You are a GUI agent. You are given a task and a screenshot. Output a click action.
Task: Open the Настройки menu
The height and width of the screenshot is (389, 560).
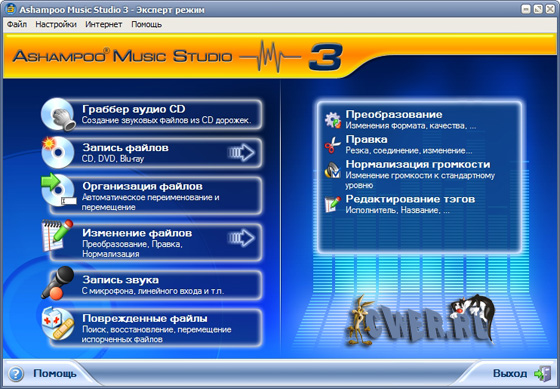tap(56, 25)
